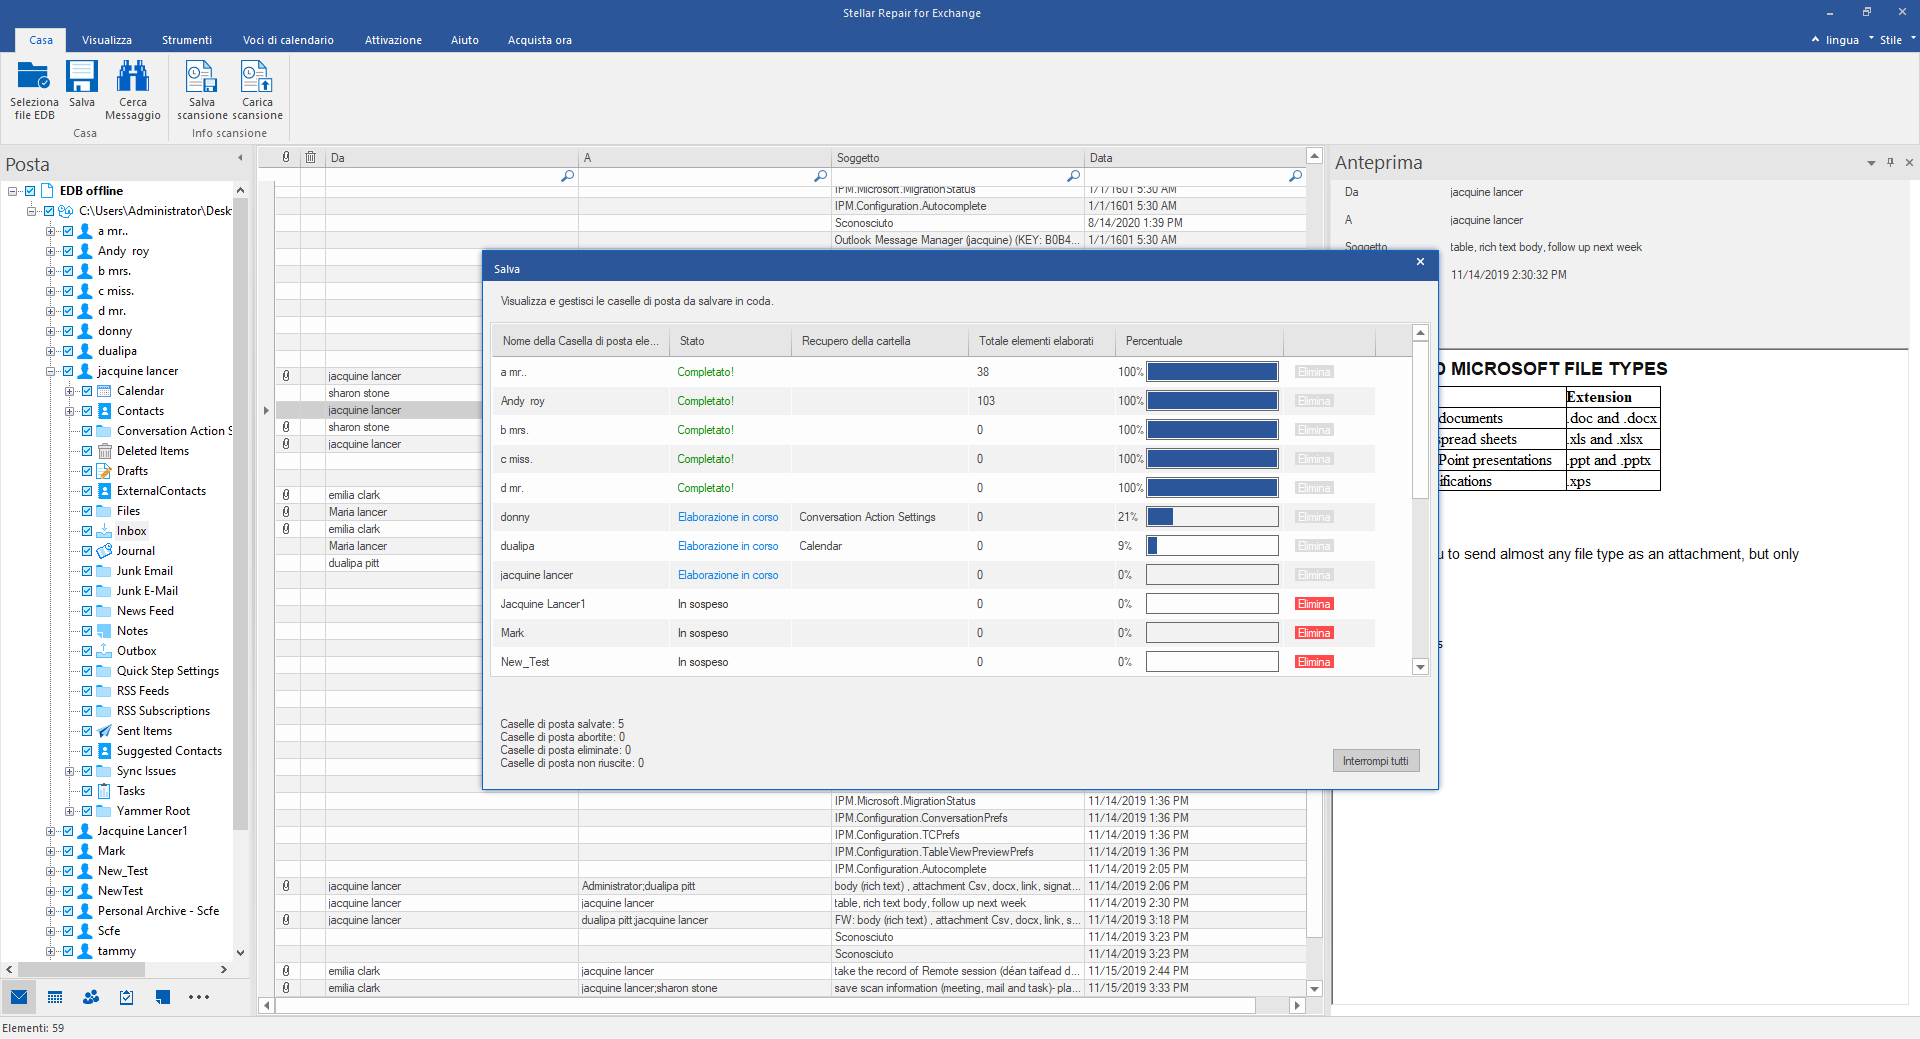Open Notes view icon in bottom bar
This screenshot has width=1920, height=1039.
click(x=163, y=997)
